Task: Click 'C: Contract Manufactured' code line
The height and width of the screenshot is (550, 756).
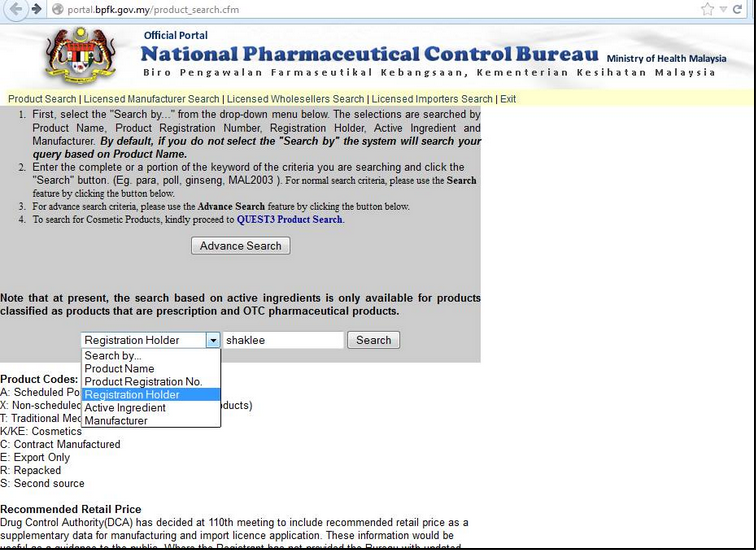Action: 60,444
